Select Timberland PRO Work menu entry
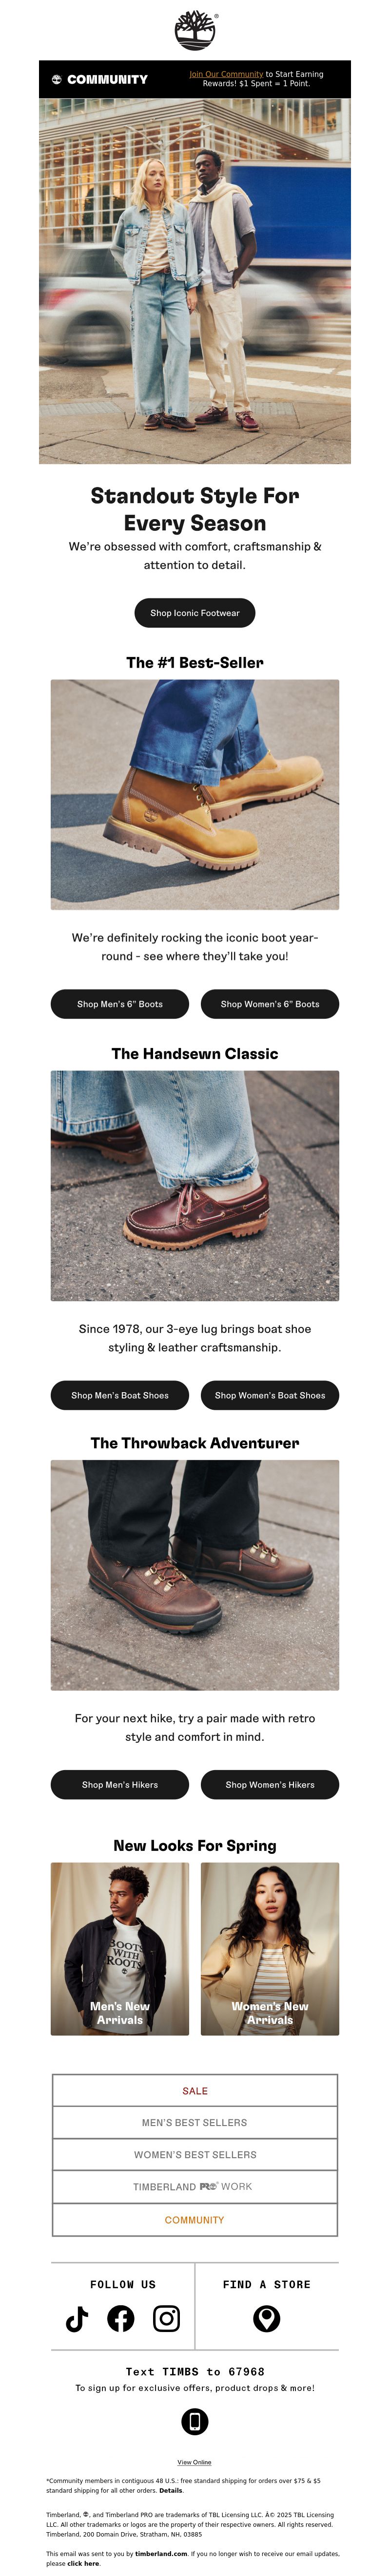 click(195, 2187)
